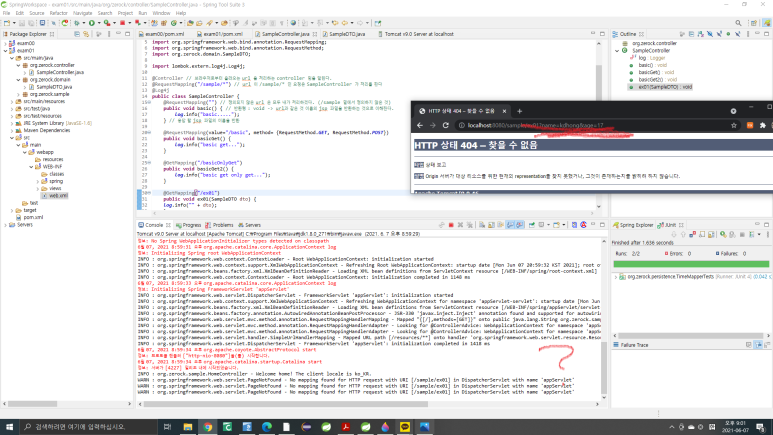
Task: Click Console horizontal scrollbar
Action: coord(286,404)
